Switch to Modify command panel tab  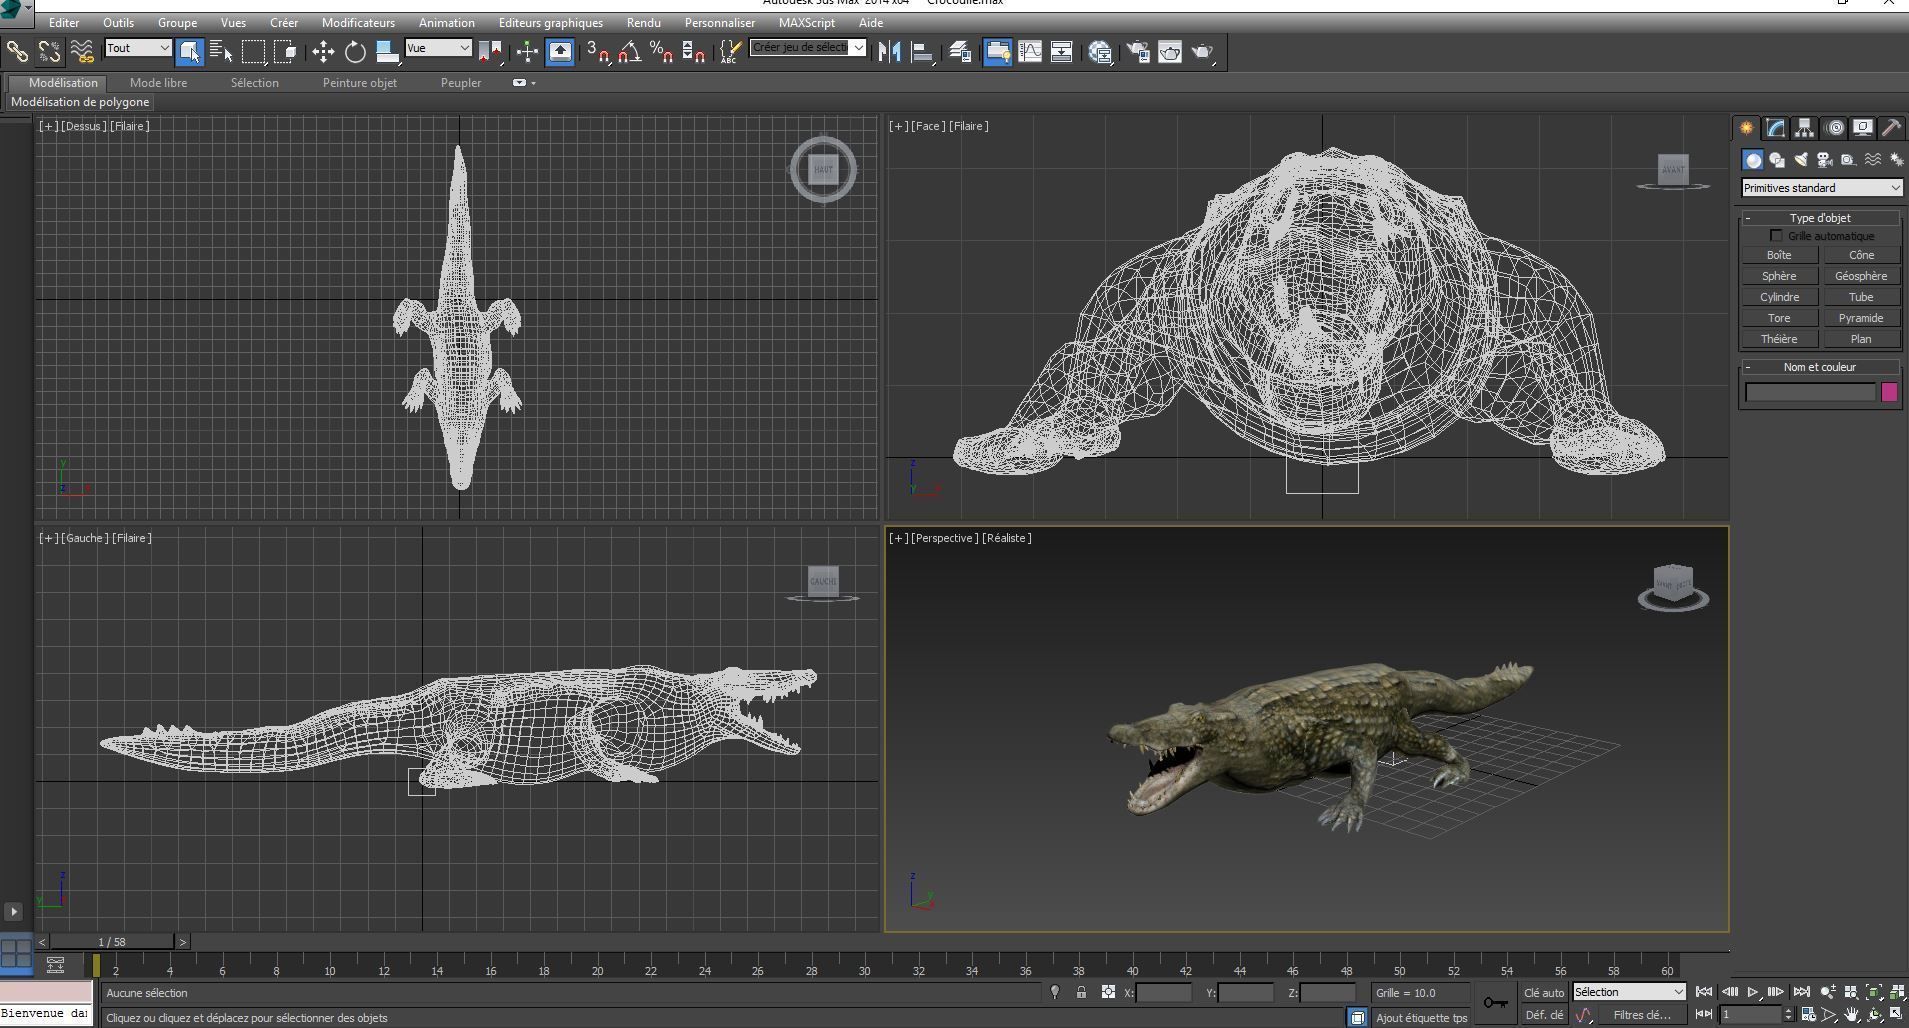click(1775, 128)
